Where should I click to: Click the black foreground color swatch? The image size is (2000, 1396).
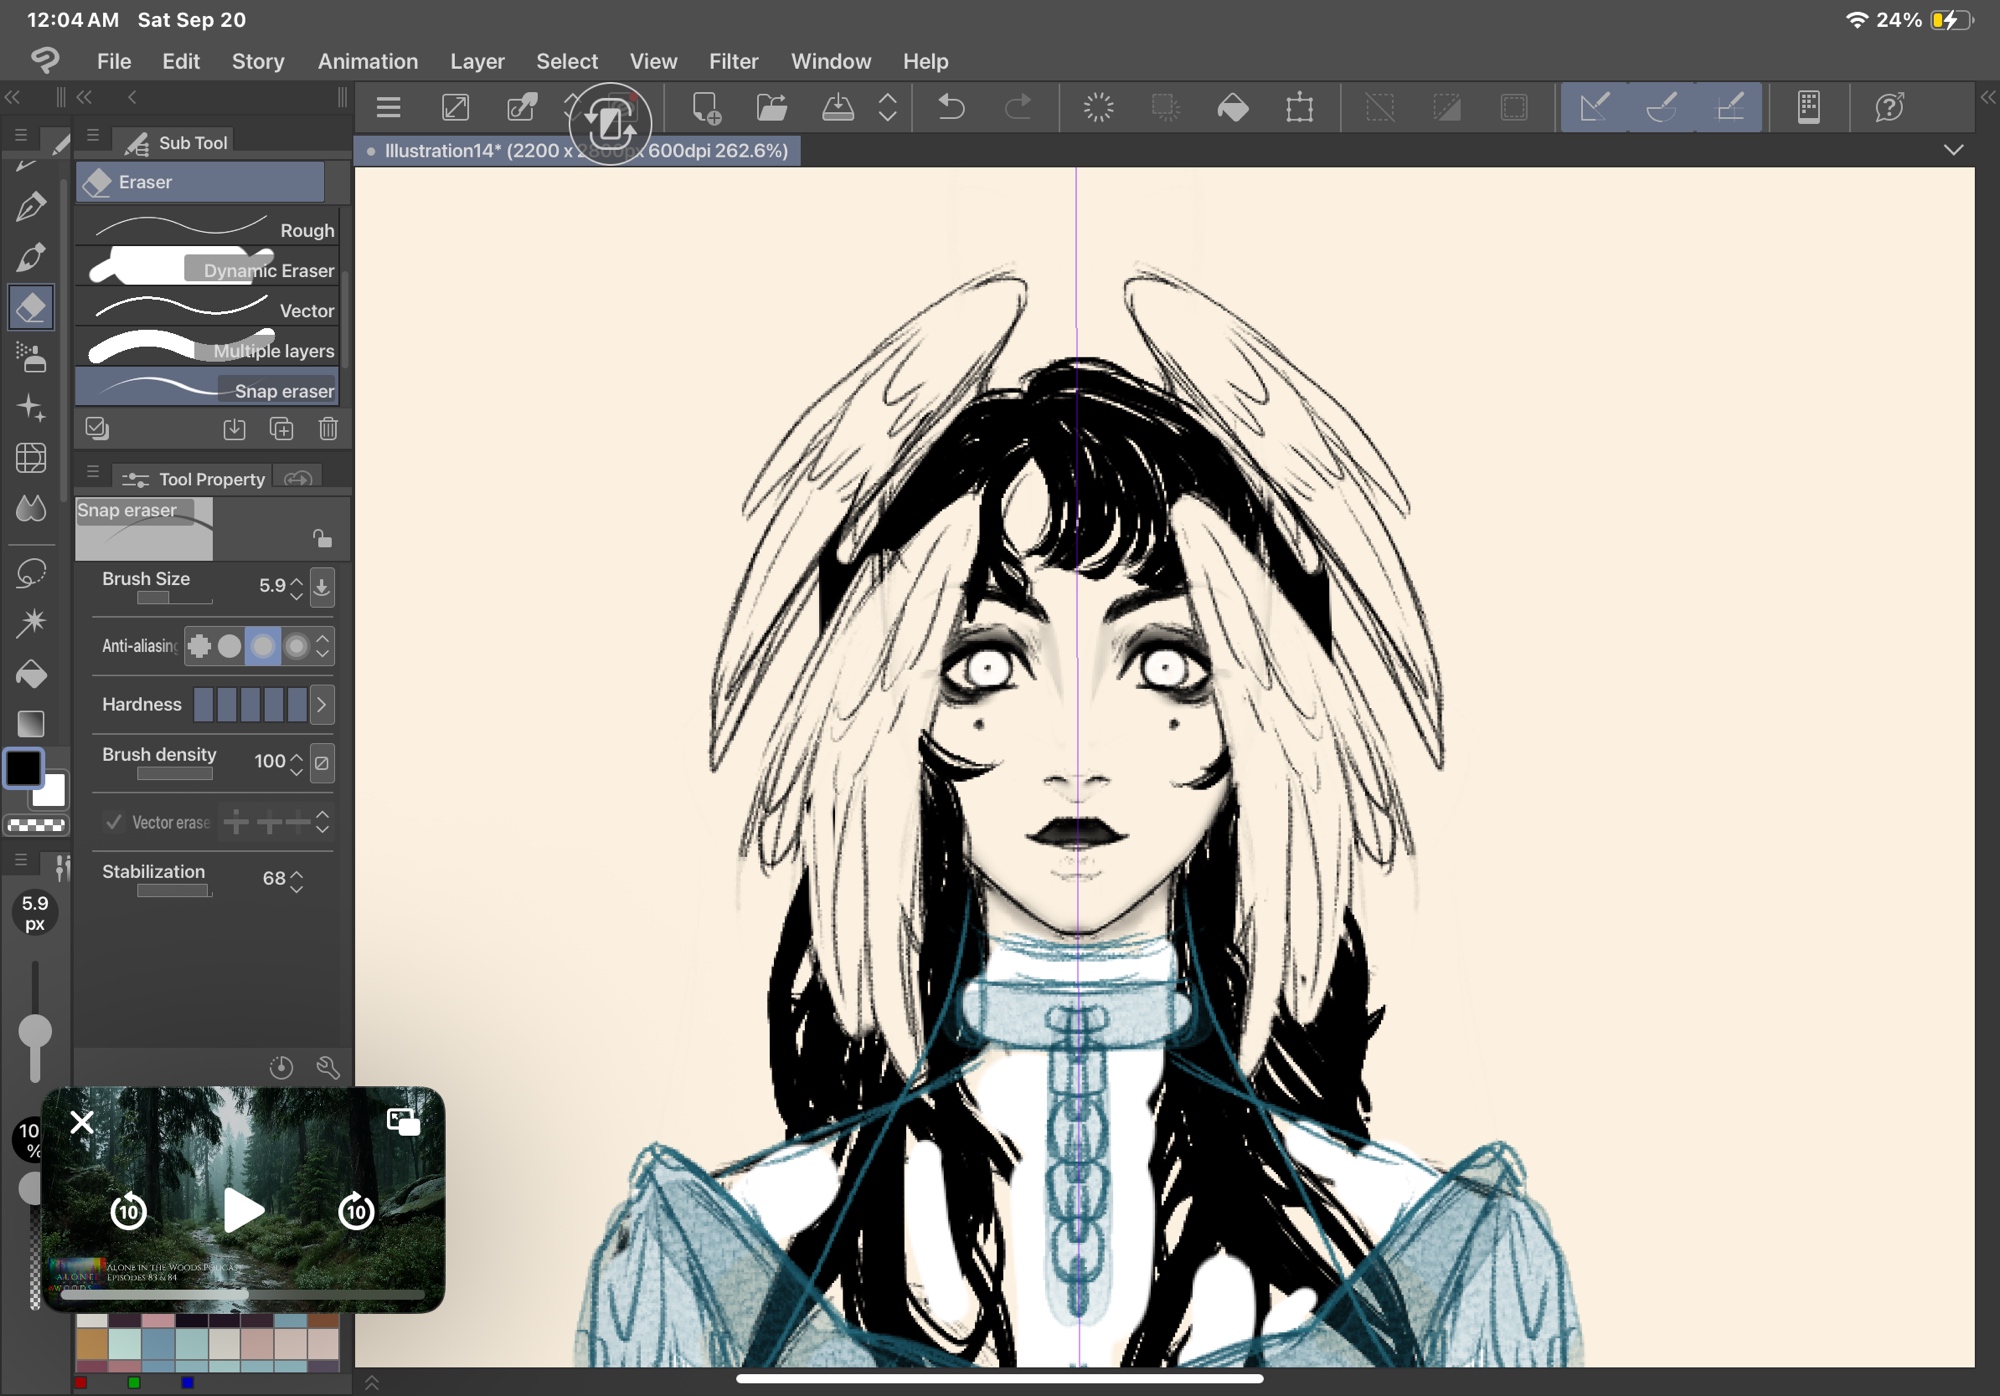[24, 768]
